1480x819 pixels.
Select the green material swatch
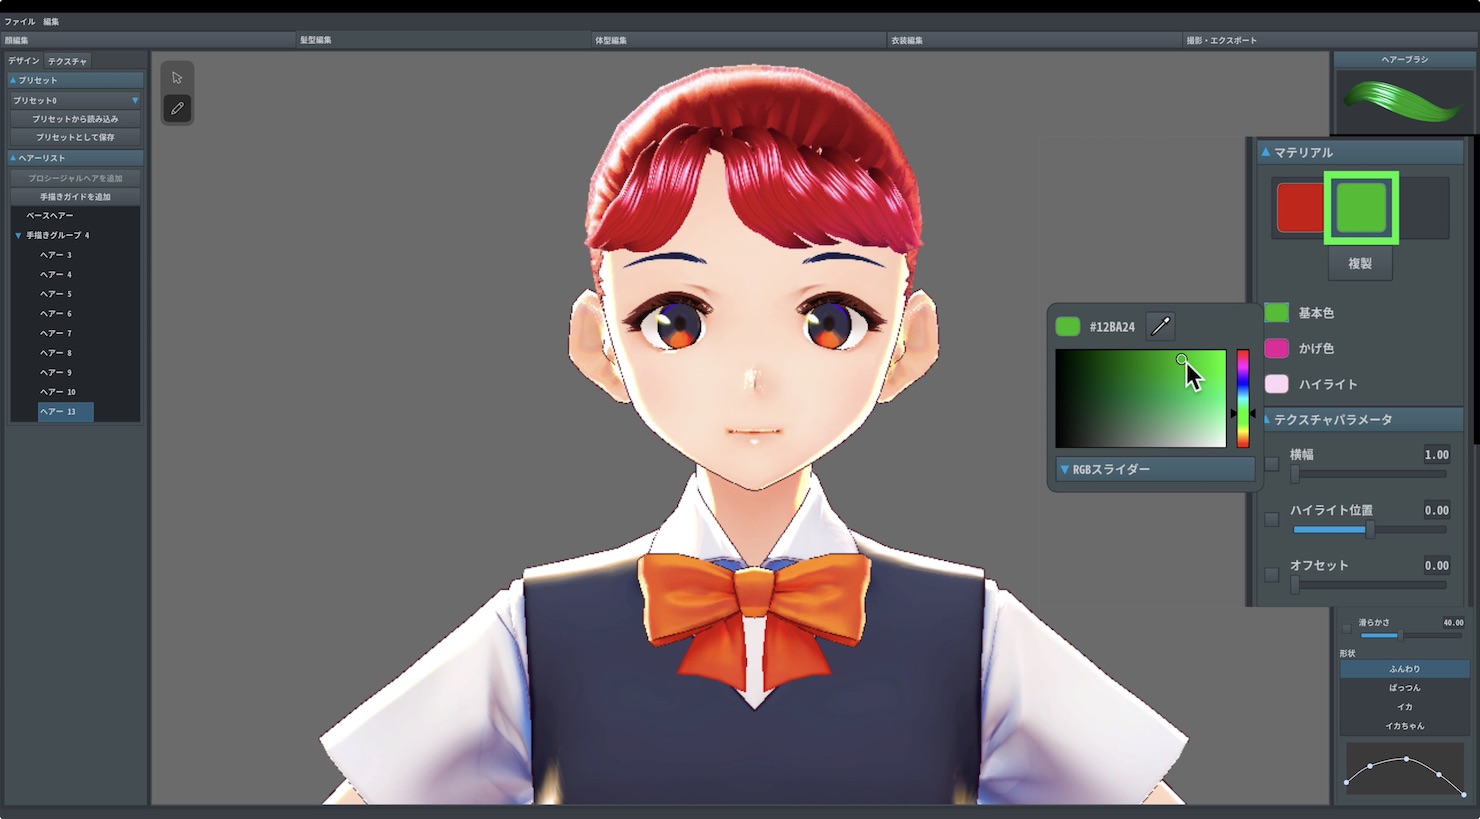coord(1361,208)
